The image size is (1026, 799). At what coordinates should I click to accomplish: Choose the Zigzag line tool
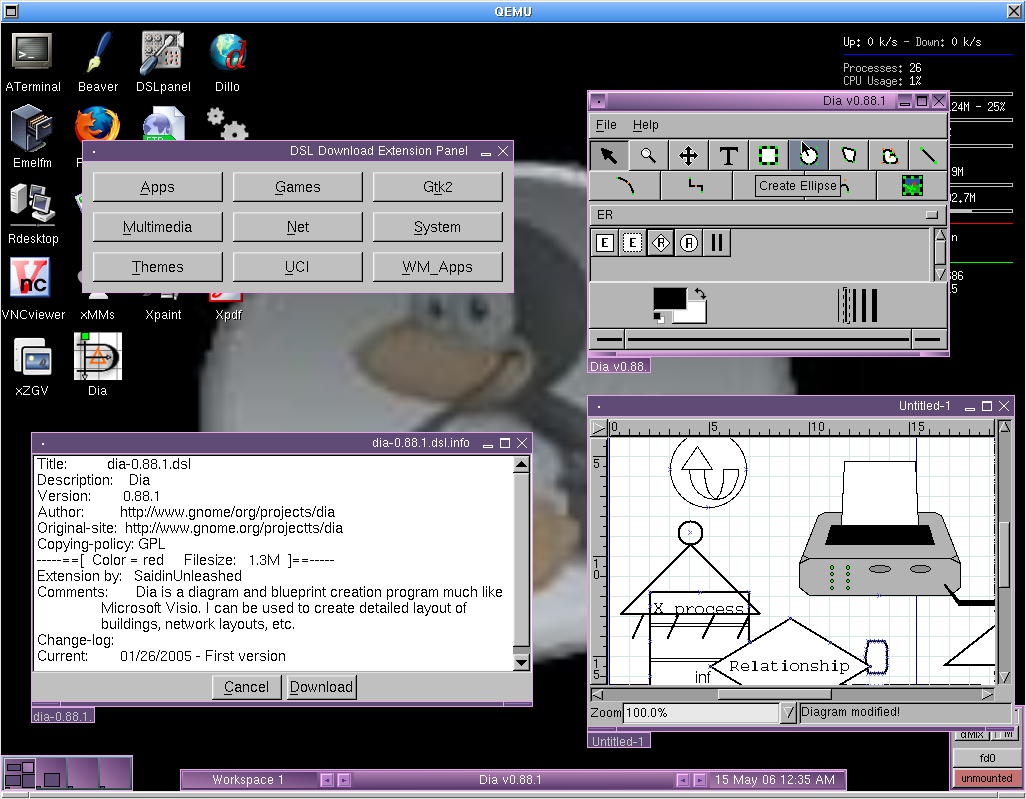click(x=696, y=186)
